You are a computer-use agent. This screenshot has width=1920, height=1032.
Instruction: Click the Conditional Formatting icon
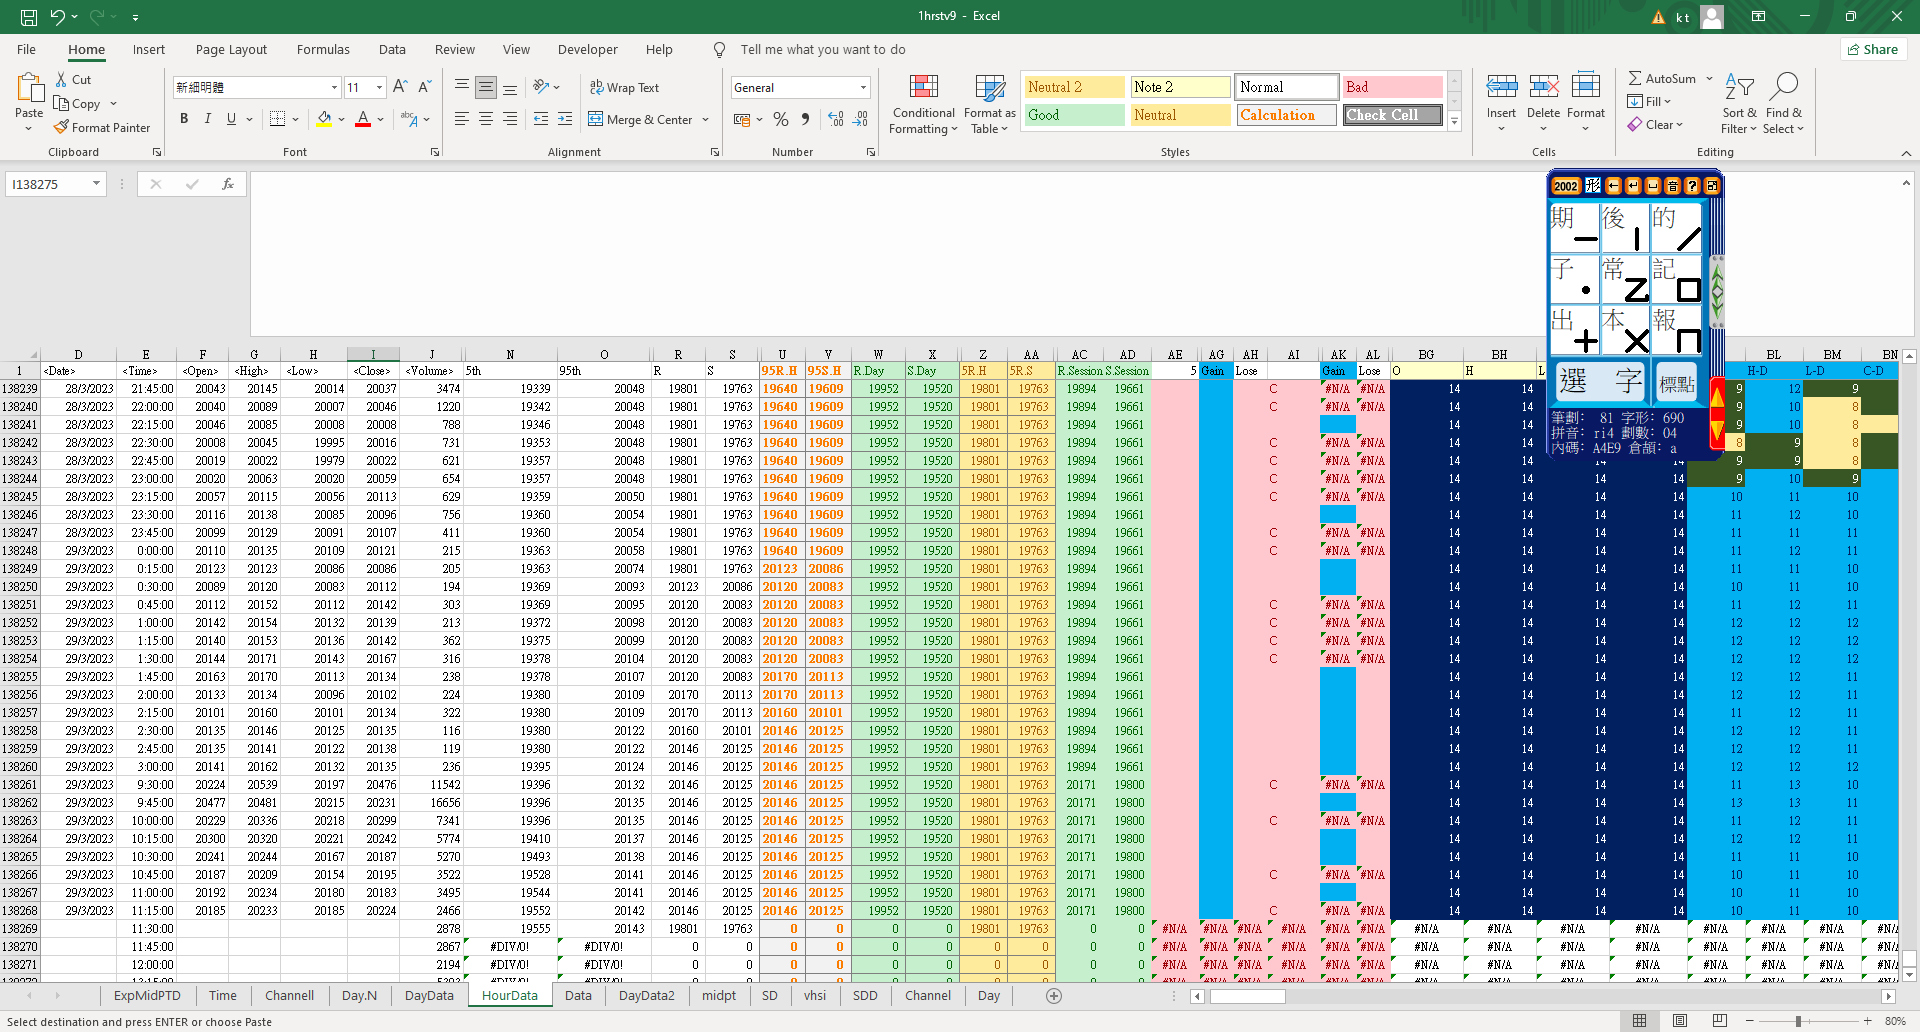click(x=923, y=88)
